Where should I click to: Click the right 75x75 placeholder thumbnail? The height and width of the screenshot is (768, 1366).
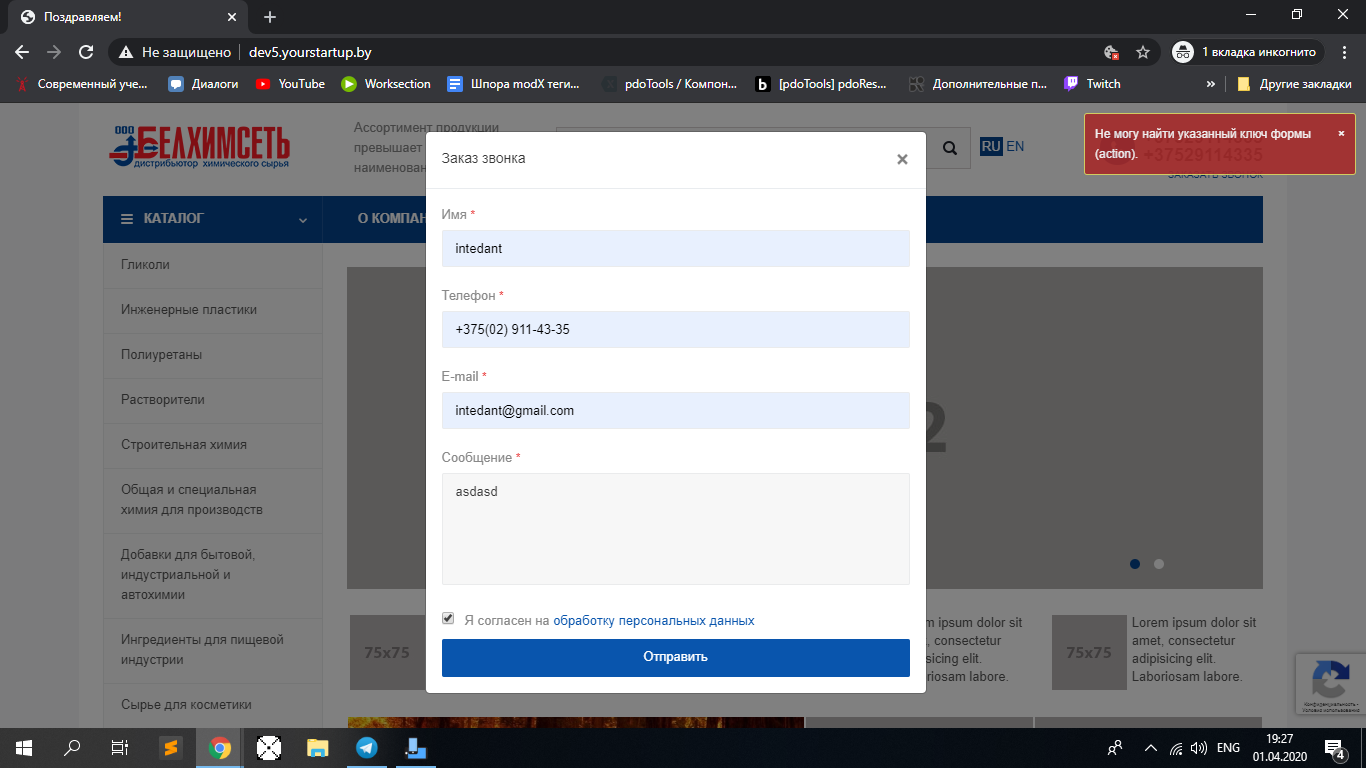1088,652
